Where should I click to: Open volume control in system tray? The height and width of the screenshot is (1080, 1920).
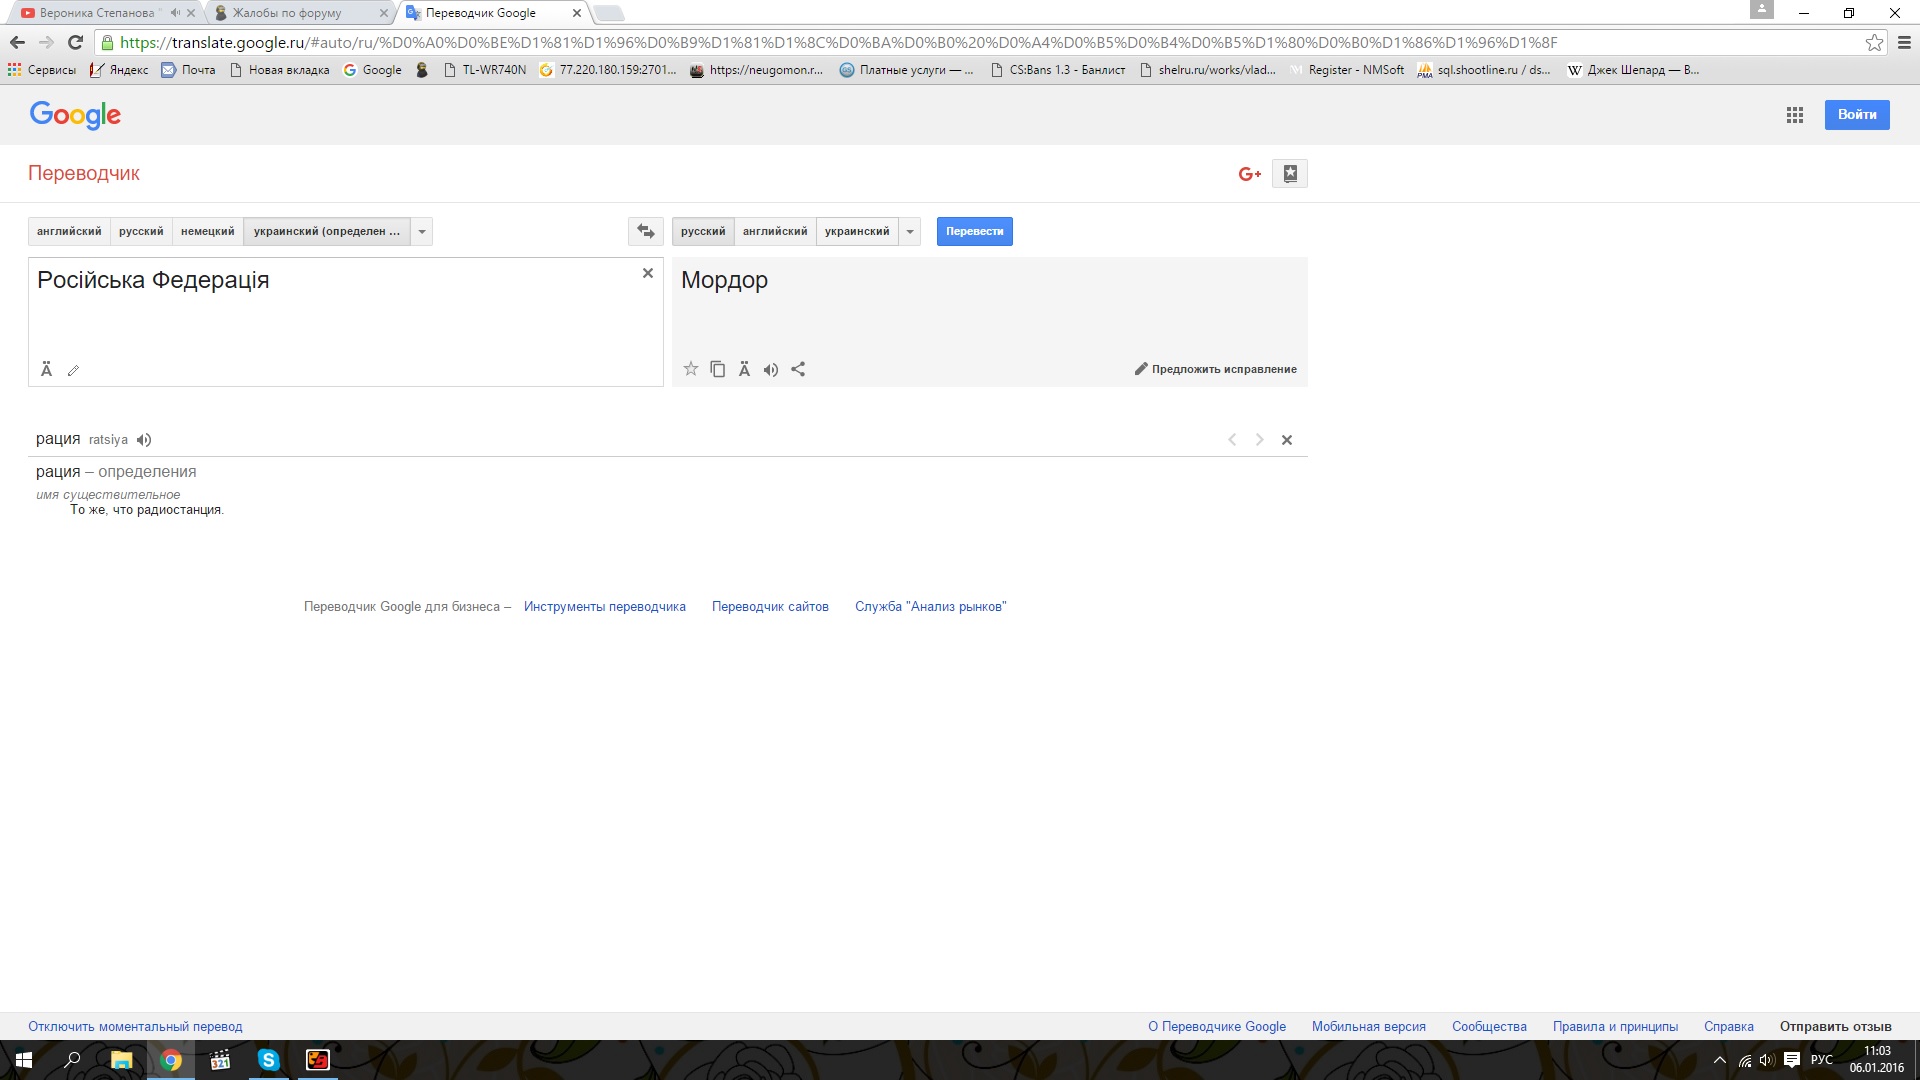point(1767,1060)
